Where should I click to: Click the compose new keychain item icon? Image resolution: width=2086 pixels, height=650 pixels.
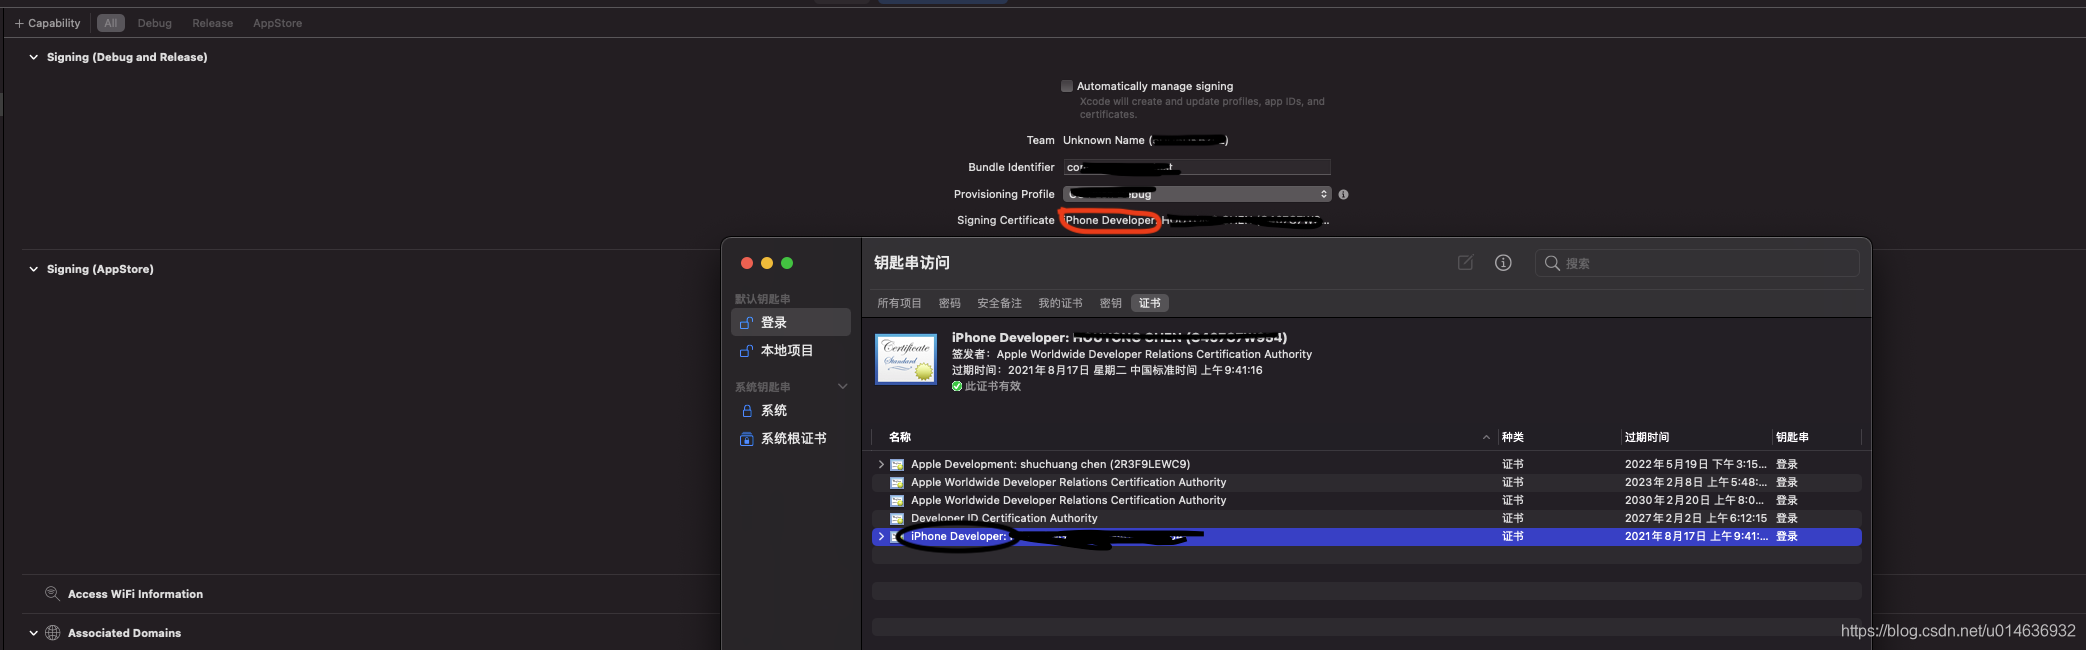[1465, 263]
